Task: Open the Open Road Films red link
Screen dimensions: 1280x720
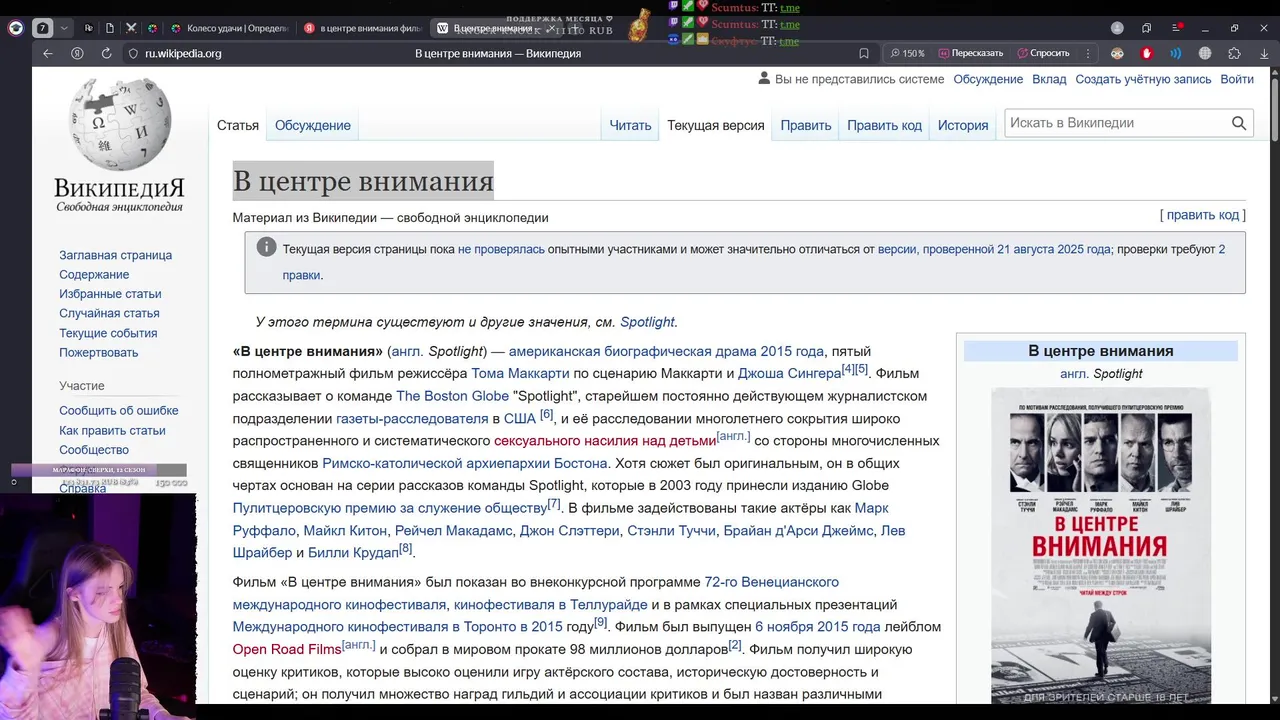Action: [287, 649]
